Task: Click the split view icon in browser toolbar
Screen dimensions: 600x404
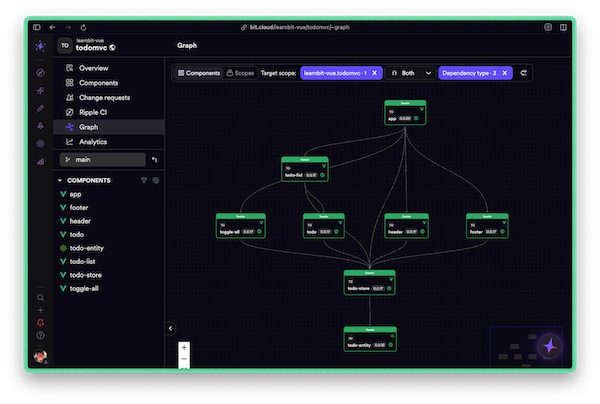Action: [563, 27]
